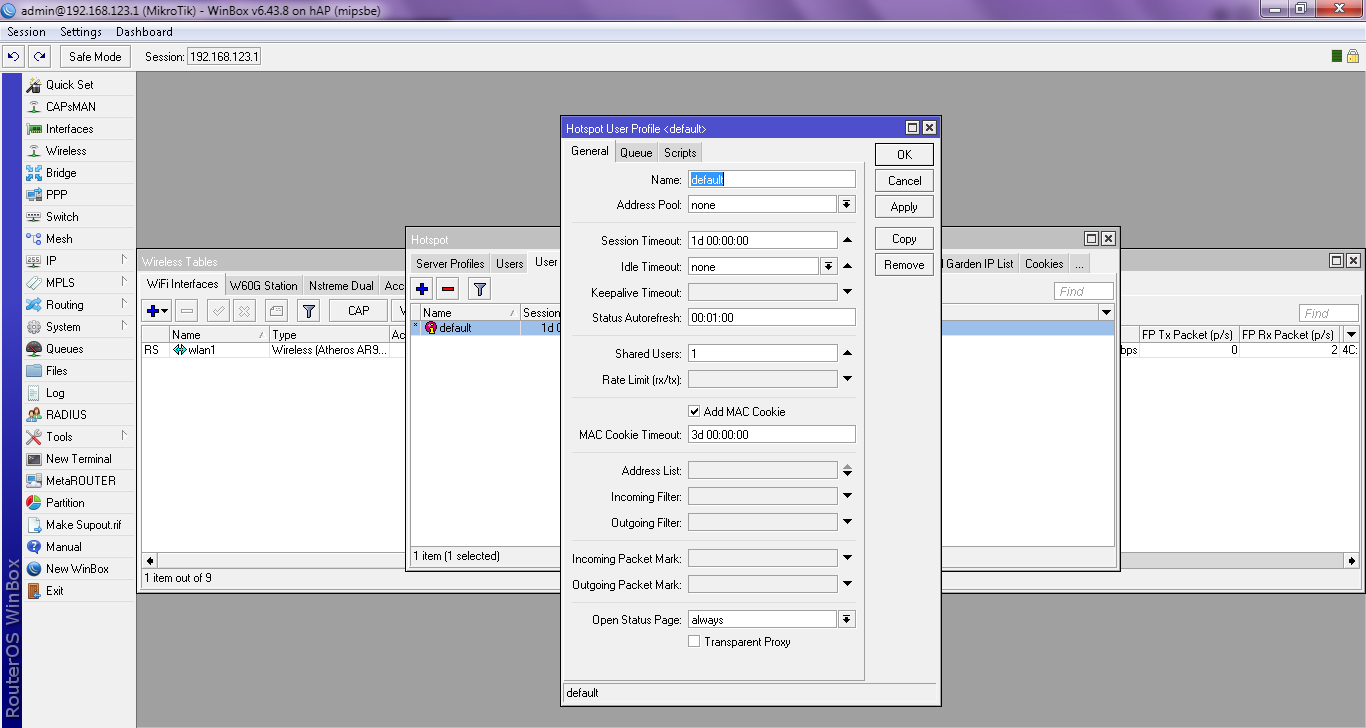This screenshot has width=1366, height=728.
Task: Enable the Transparent Proxy checkbox
Action: [694, 642]
